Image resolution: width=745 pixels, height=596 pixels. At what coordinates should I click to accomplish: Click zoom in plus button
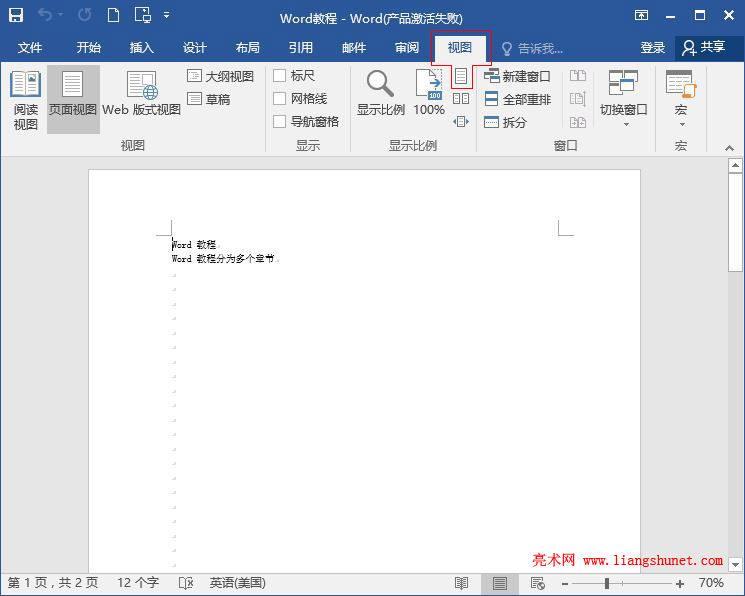coord(680,584)
